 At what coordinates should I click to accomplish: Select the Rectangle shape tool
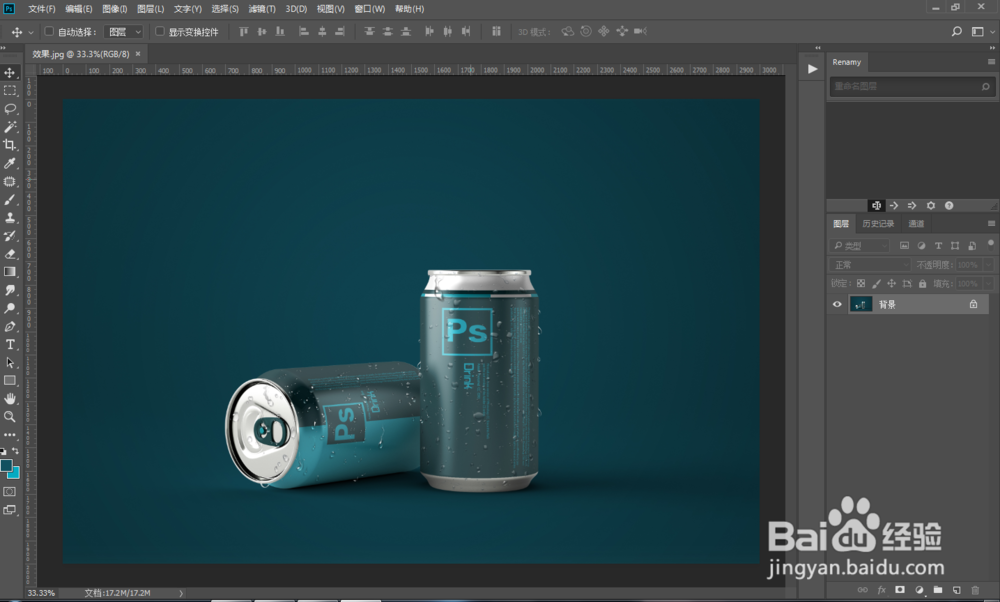coord(10,381)
